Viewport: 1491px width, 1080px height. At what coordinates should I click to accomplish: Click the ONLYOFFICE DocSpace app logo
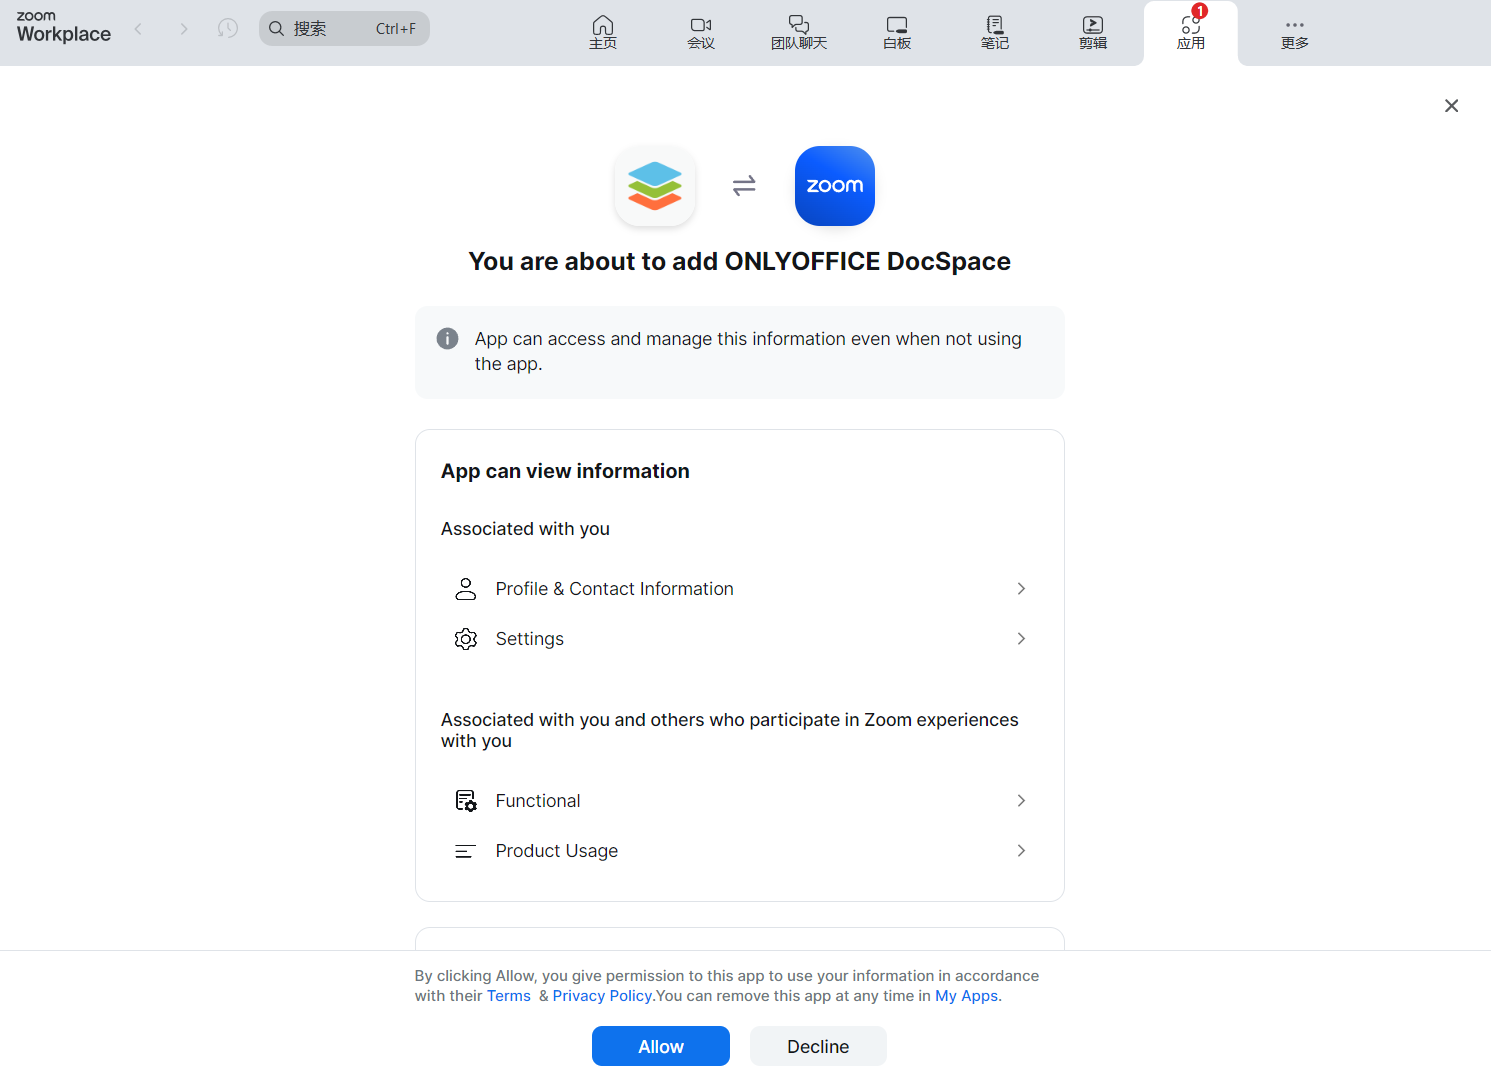click(x=655, y=186)
